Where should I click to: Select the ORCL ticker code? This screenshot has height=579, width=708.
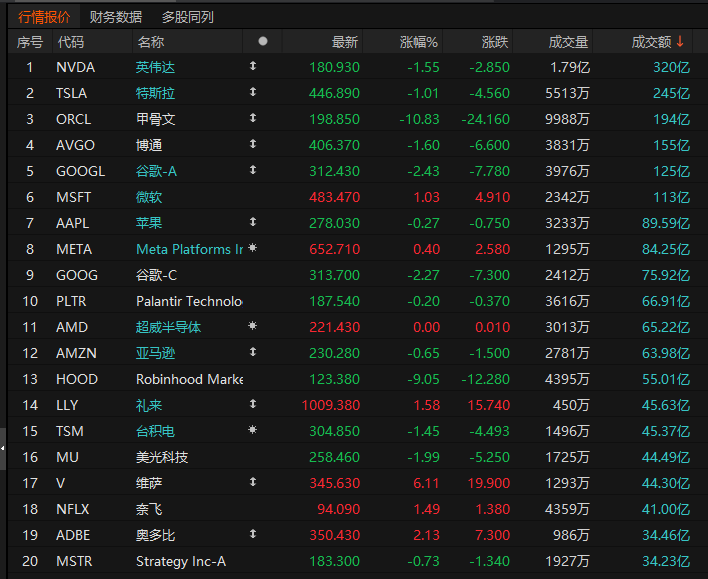coord(74,119)
